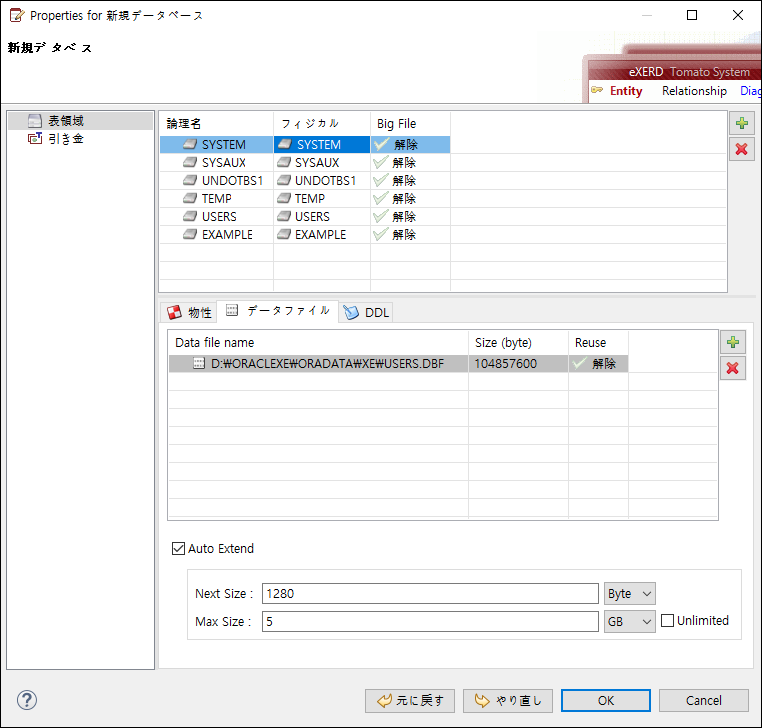Click the Size (byte) column header
Viewport: 762px width, 728px height.
click(x=519, y=343)
